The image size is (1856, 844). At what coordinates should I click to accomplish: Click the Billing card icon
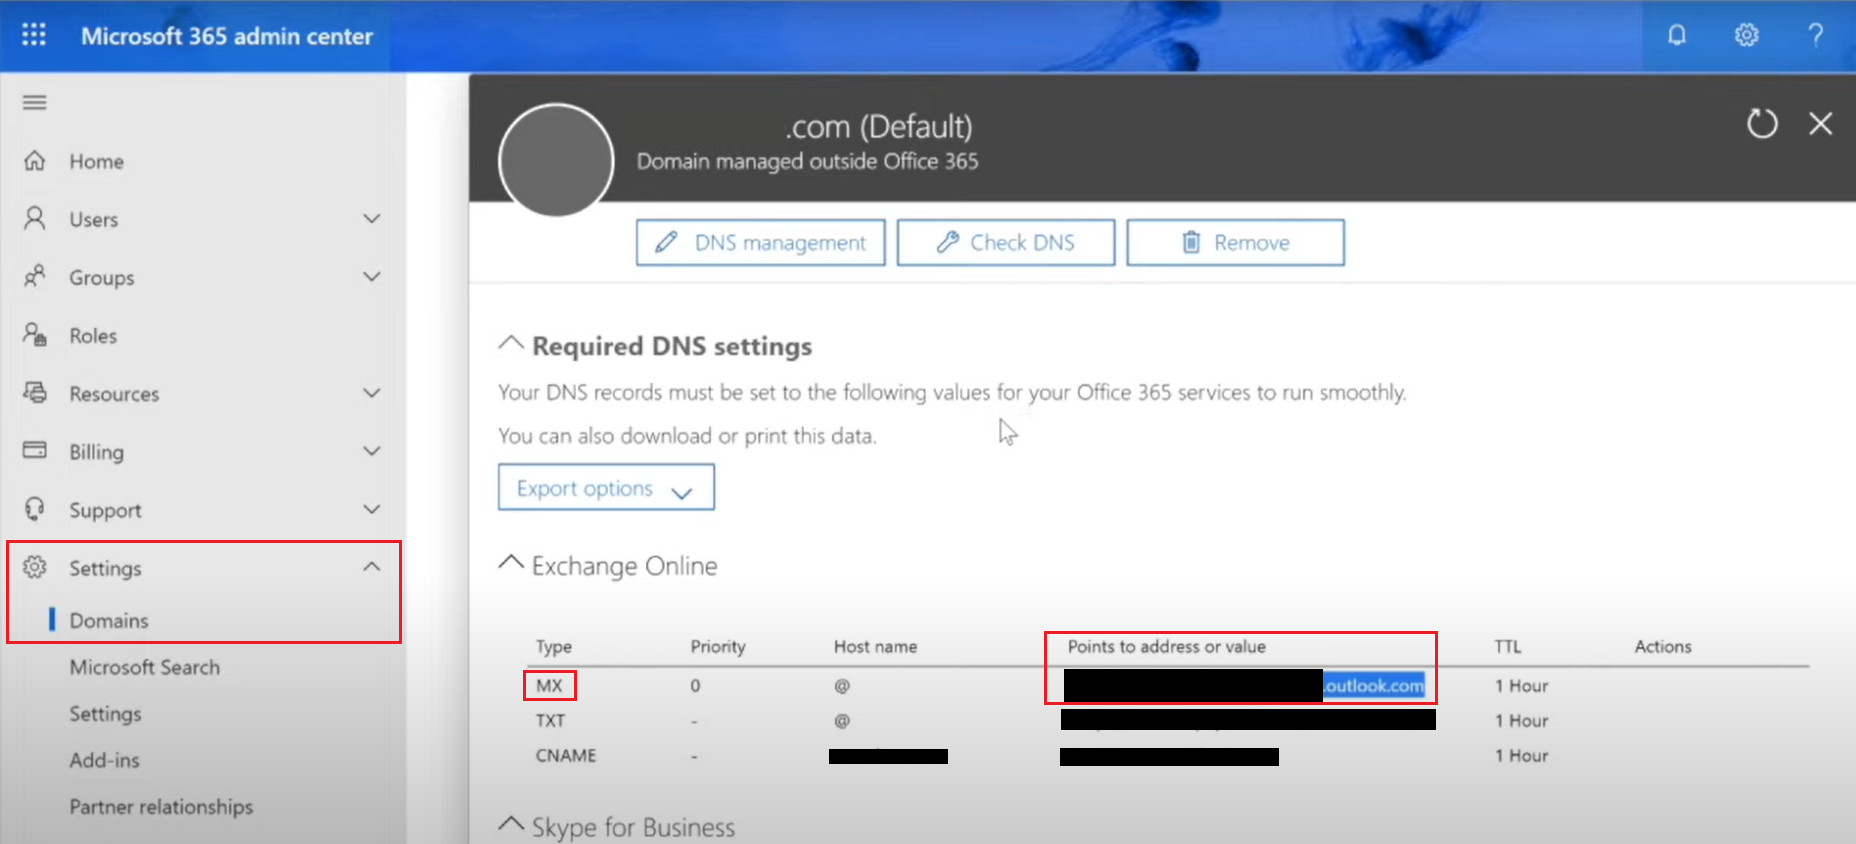click(35, 451)
